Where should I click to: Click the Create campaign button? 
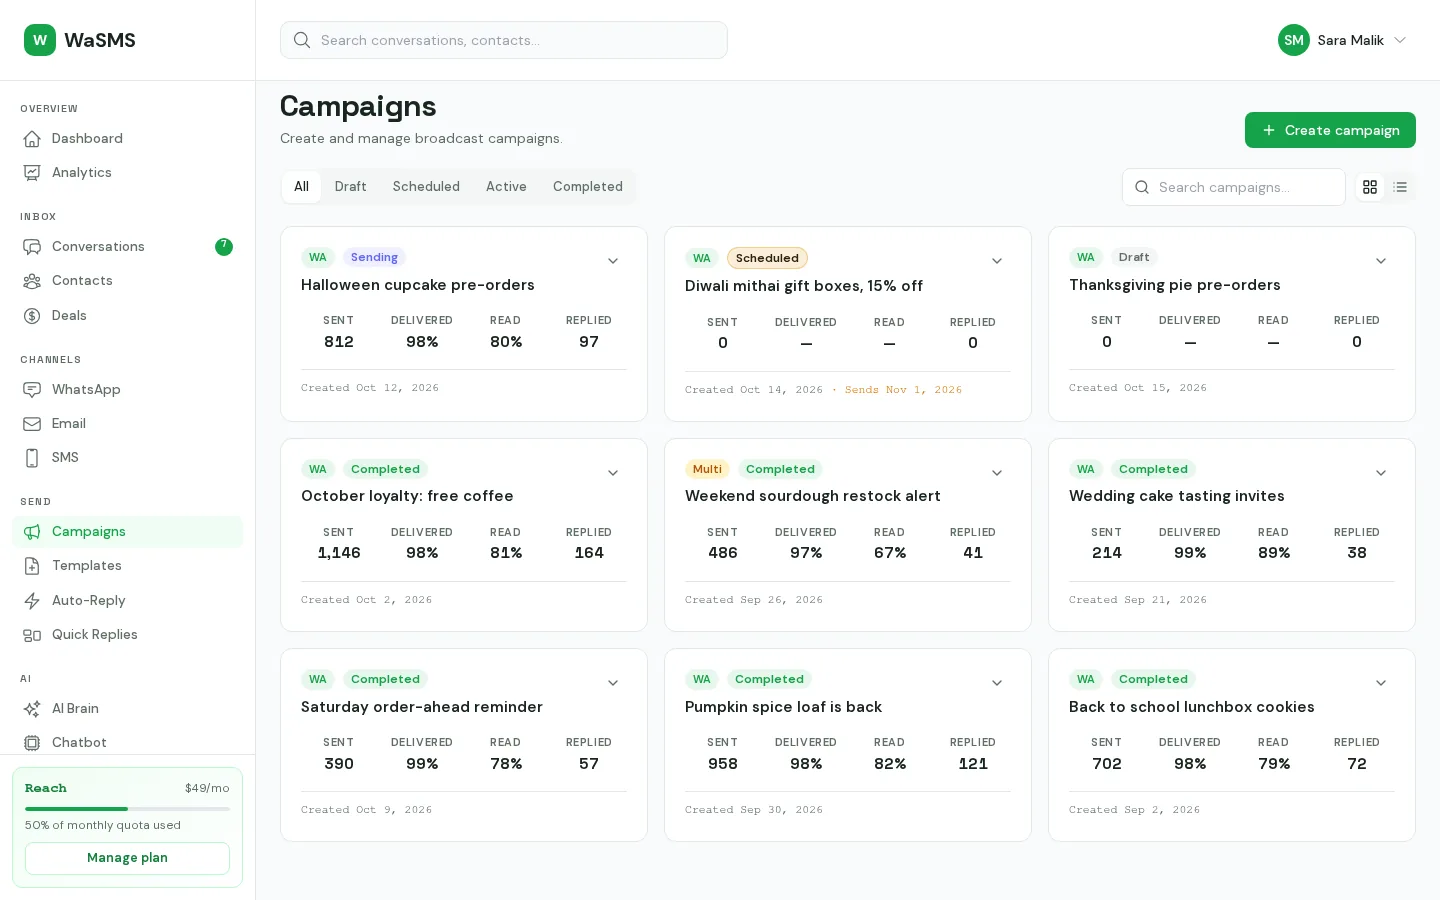pyautogui.click(x=1330, y=130)
